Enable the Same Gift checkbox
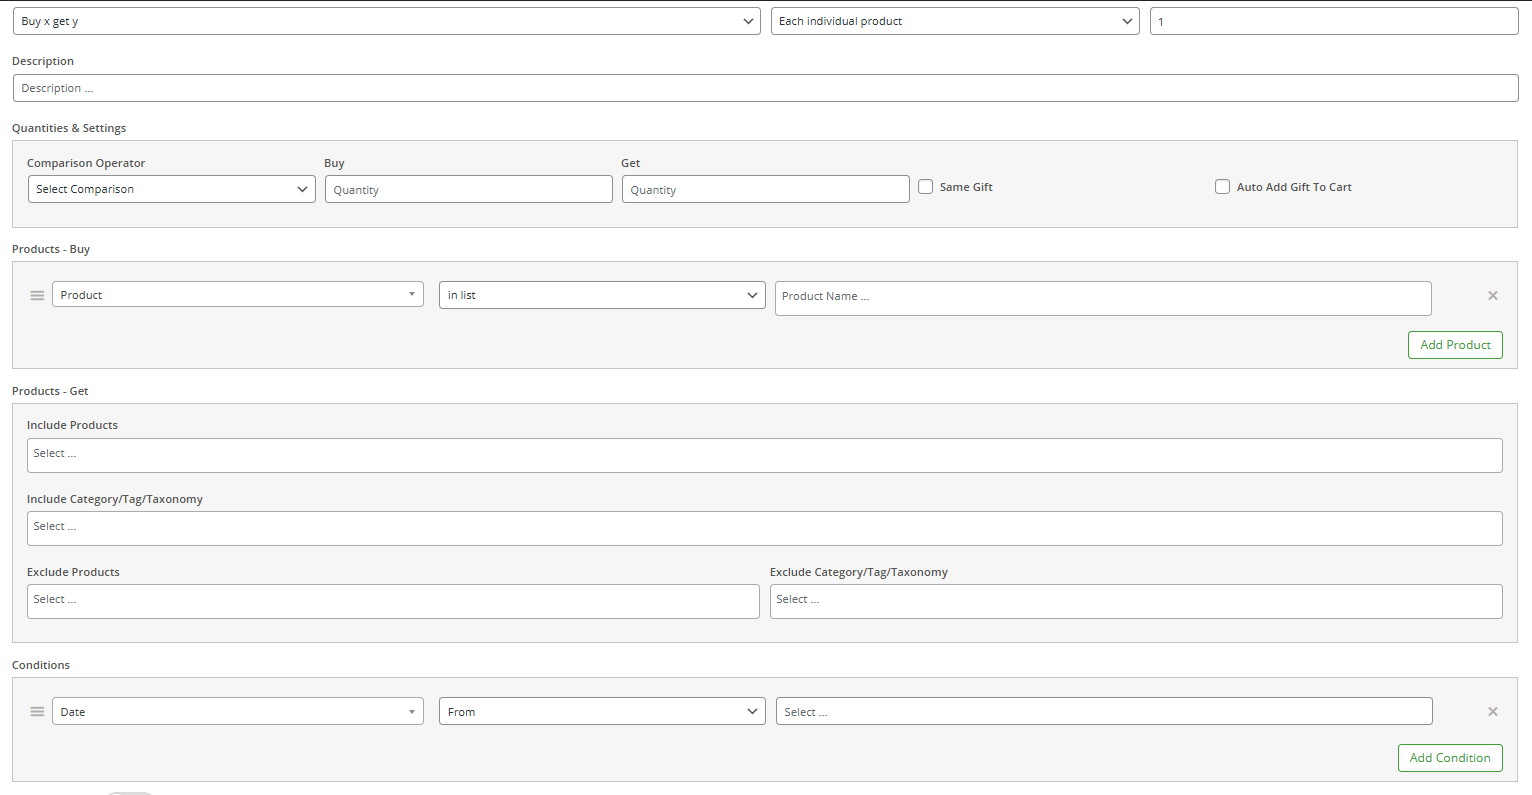1532x795 pixels. [x=926, y=187]
